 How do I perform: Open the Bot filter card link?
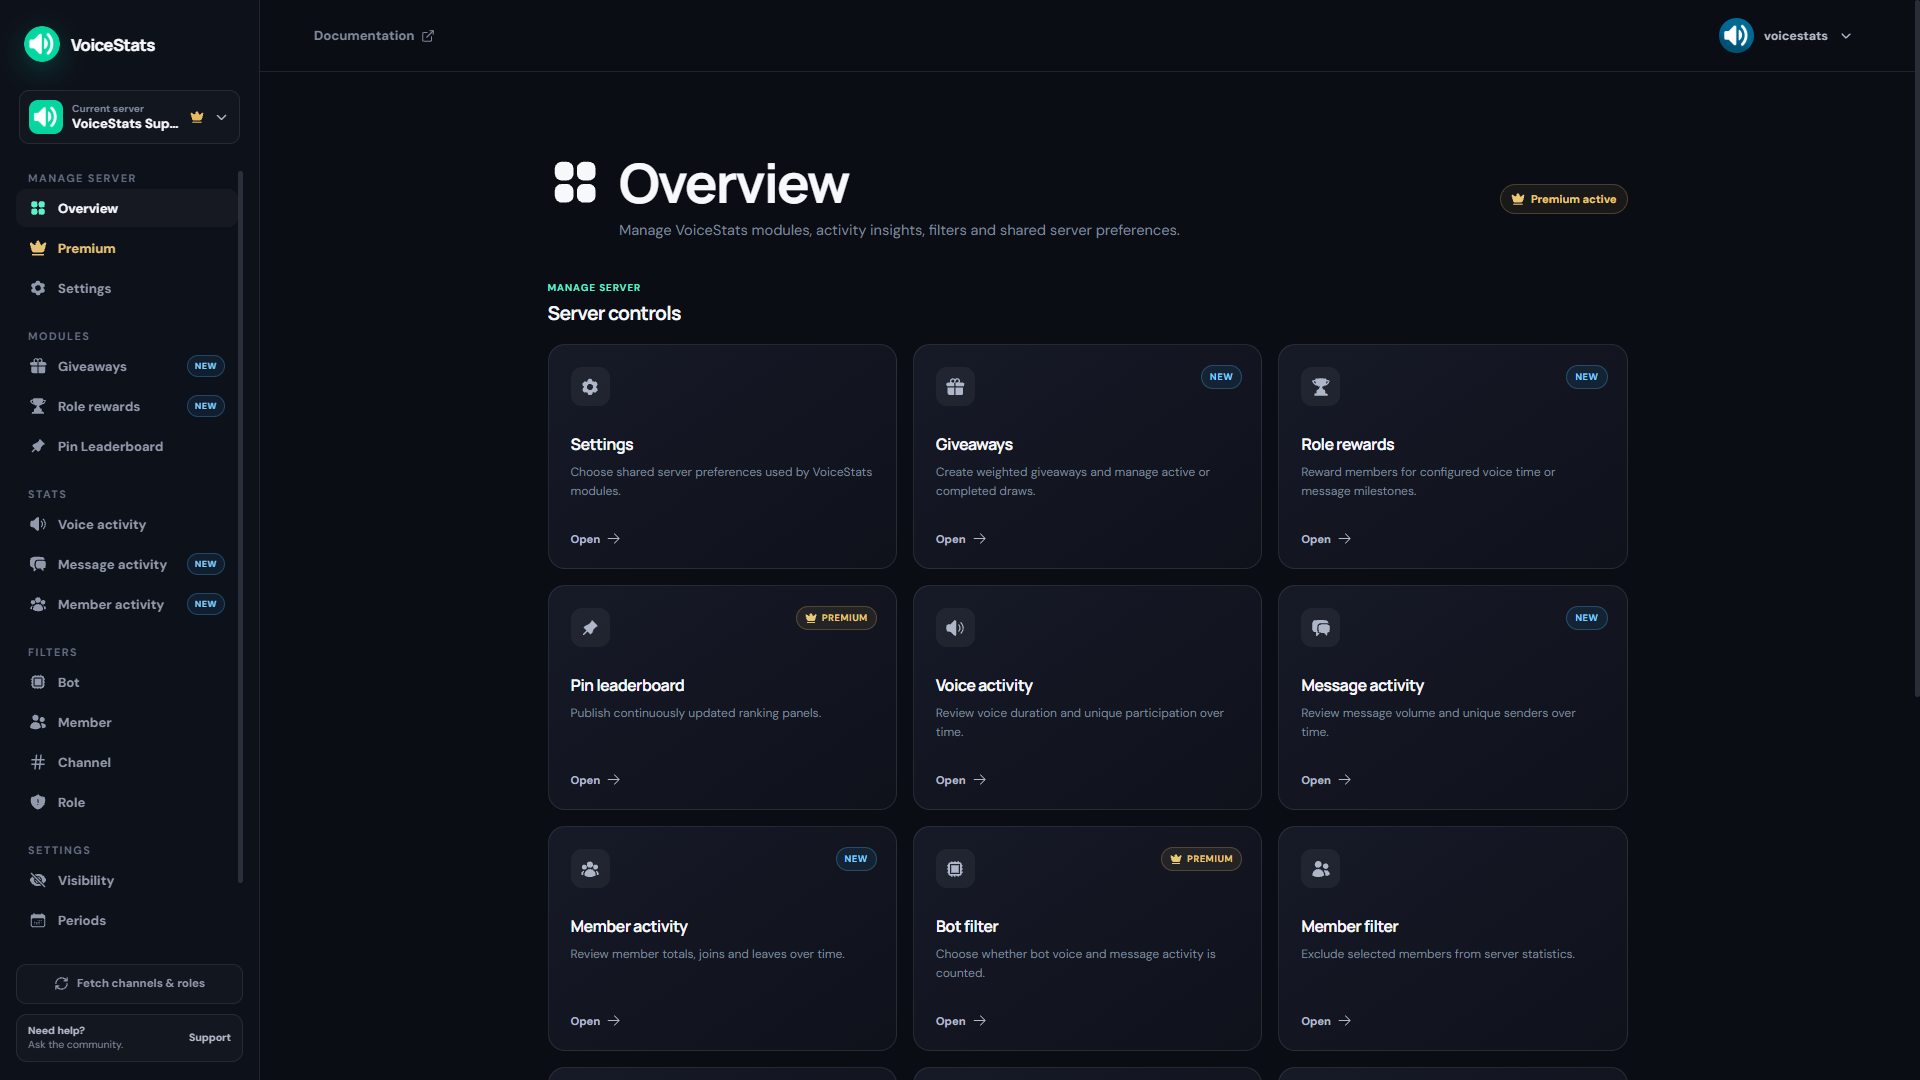pyautogui.click(x=961, y=1021)
